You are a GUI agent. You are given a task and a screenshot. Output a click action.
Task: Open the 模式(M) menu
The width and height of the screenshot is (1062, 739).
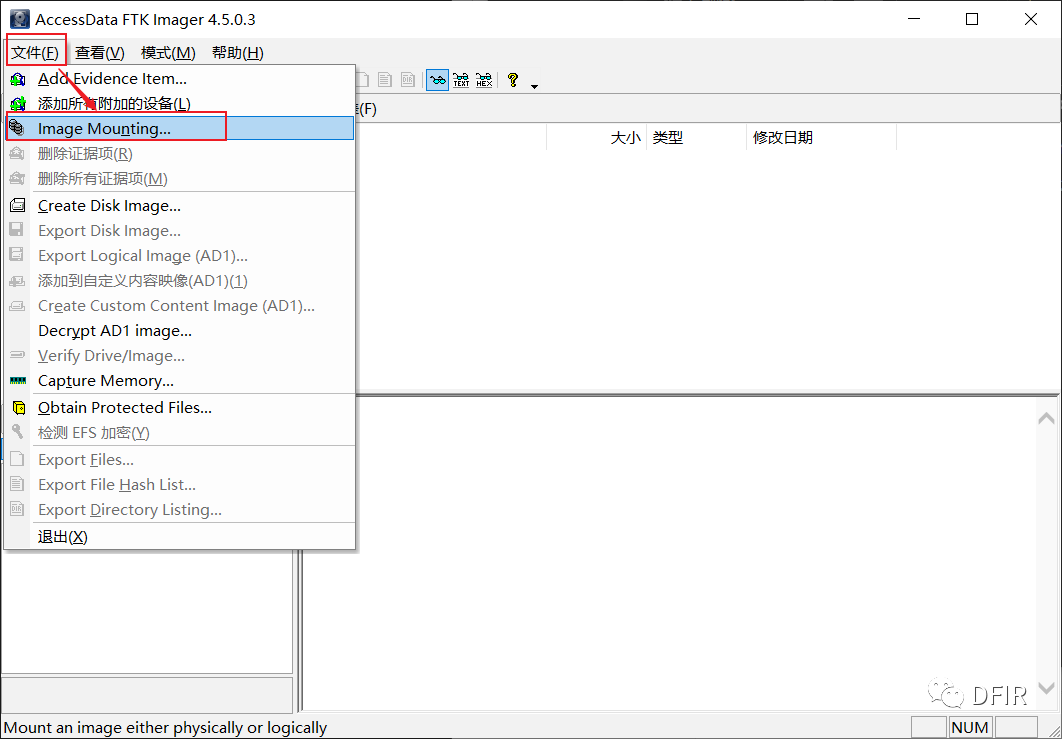[168, 53]
